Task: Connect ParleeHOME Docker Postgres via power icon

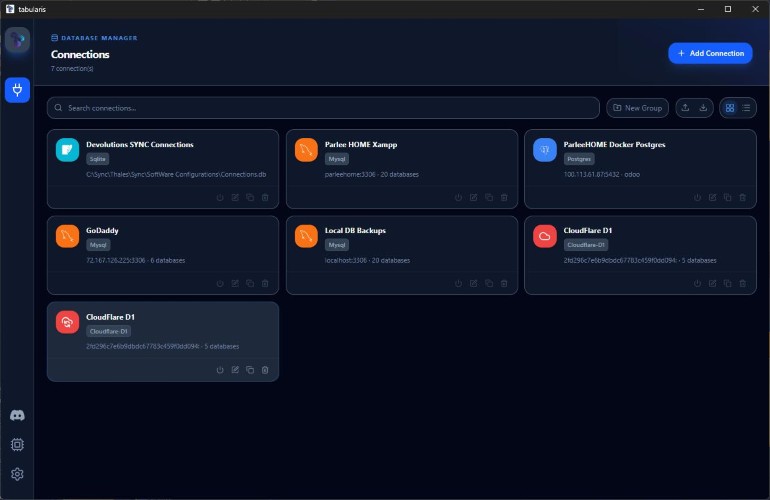Action: 697,197
